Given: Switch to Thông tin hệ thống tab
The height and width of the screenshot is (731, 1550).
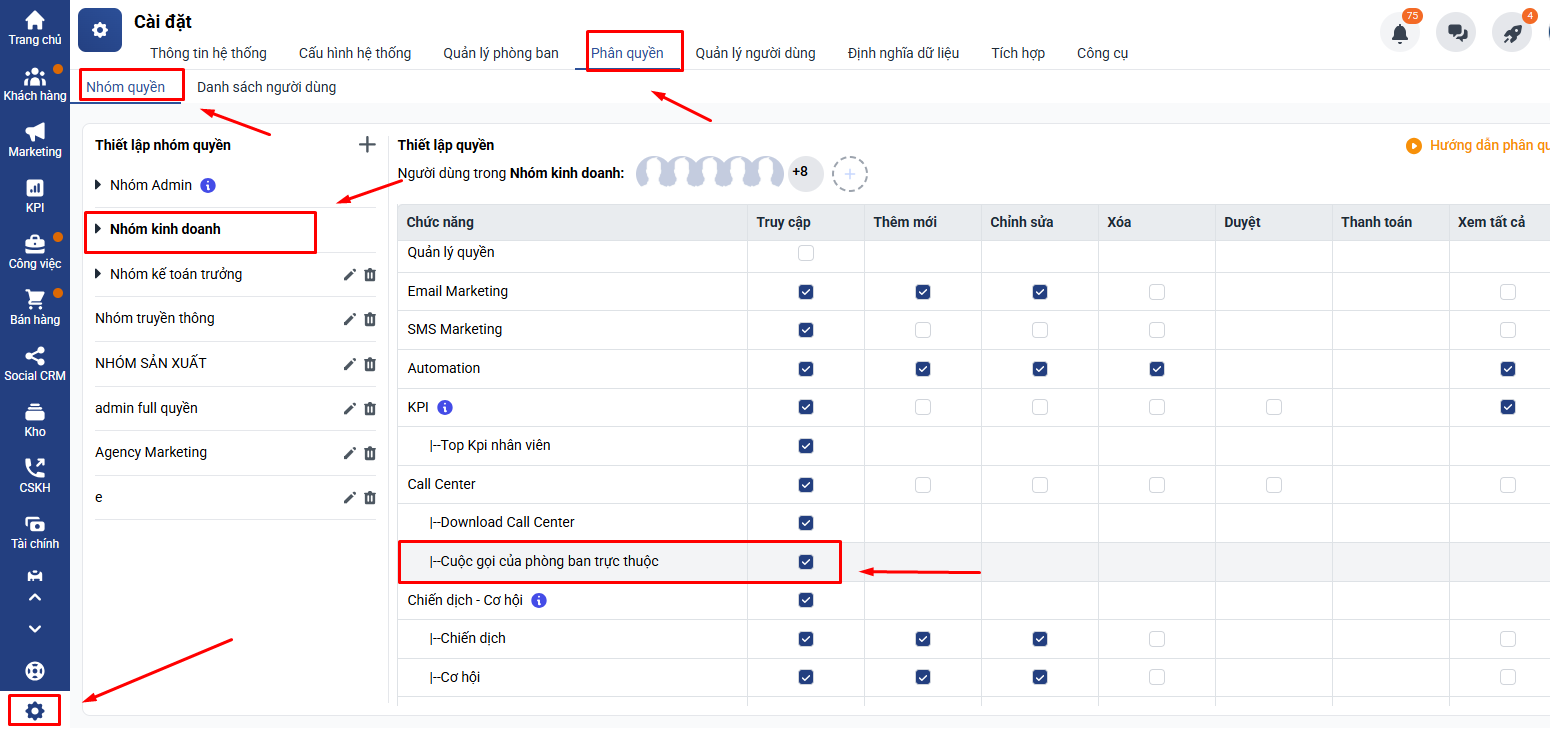Looking at the screenshot, I should (x=208, y=53).
